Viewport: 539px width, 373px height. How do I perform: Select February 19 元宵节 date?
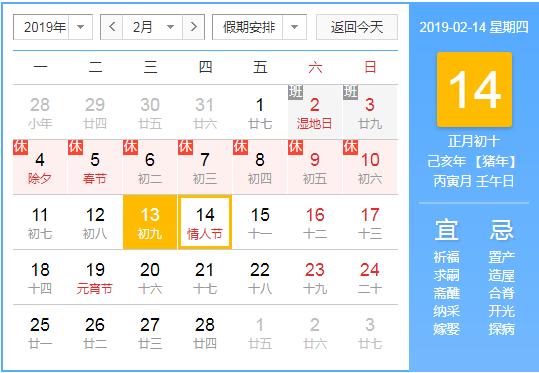pyautogui.click(x=95, y=277)
